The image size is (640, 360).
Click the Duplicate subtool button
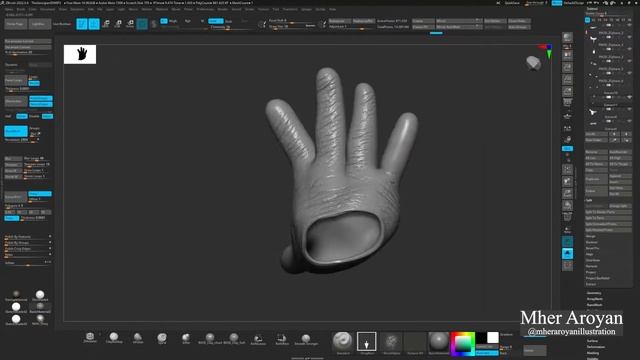pyautogui.click(x=596, y=179)
